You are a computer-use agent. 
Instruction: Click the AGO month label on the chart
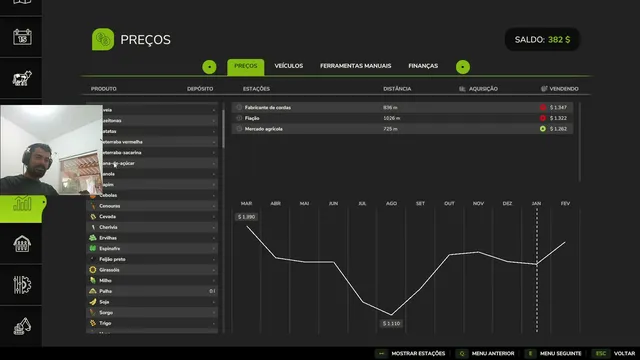pos(391,203)
